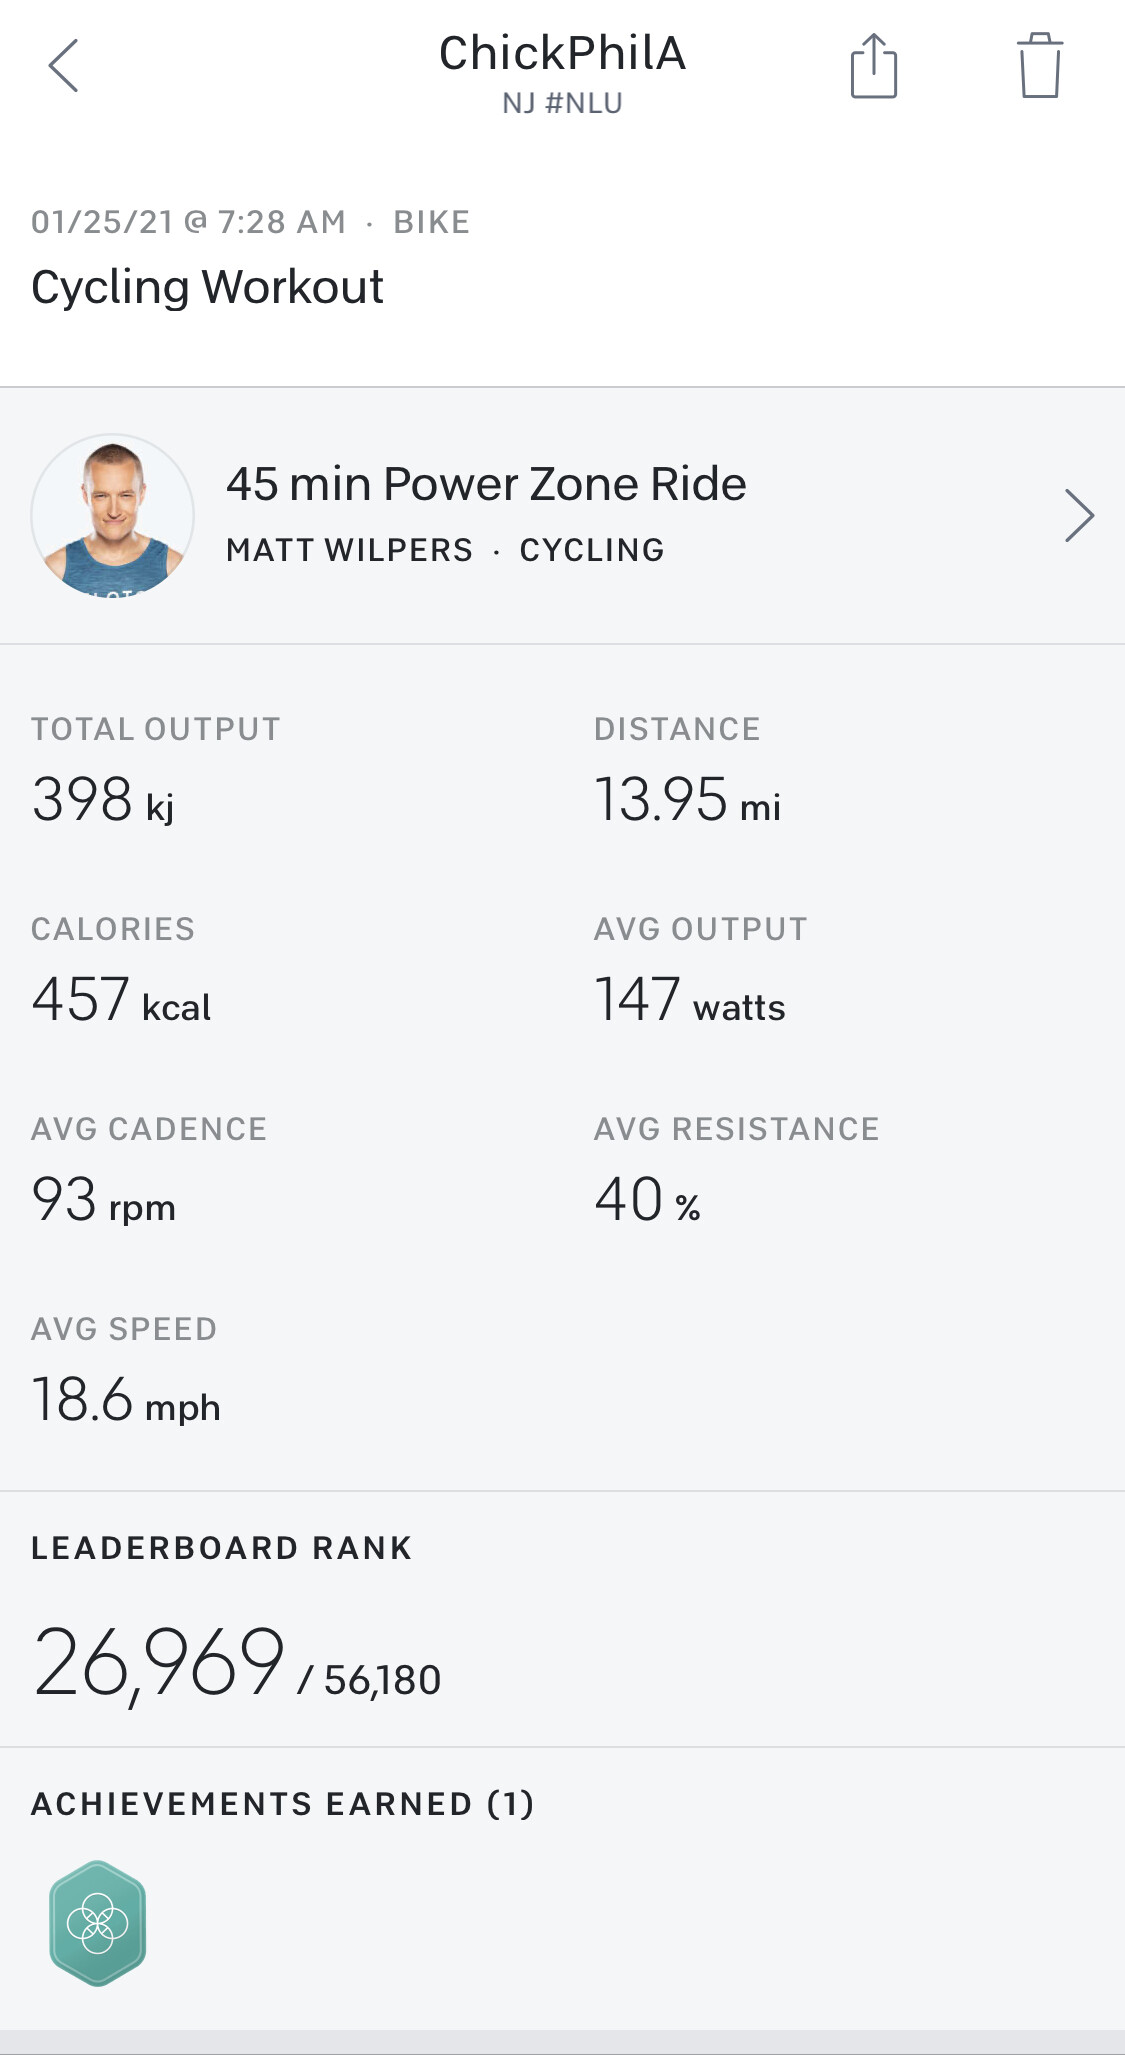
Task: Expand ride details chevron arrow
Action: click(1078, 515)
